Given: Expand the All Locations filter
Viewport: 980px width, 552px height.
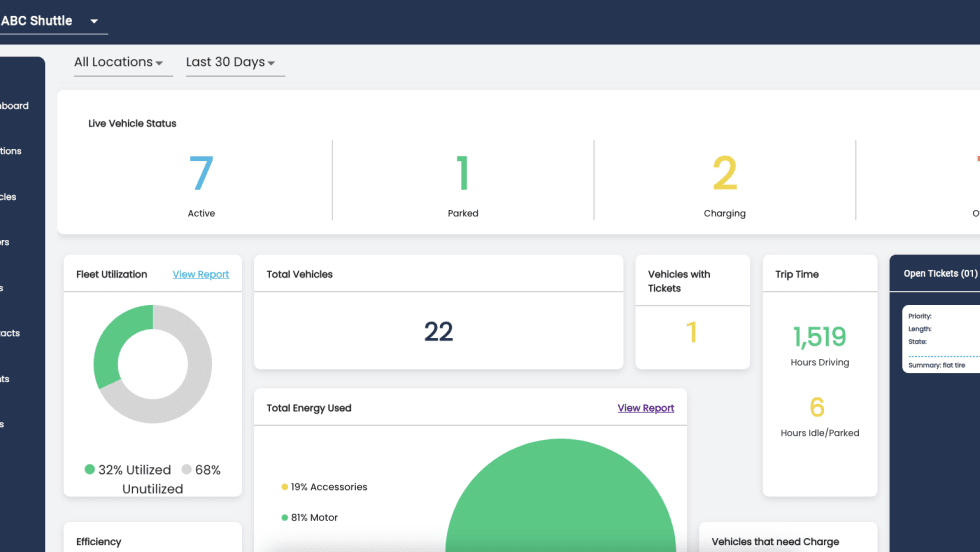Looking at the screenshot, I should click(x=118, y=62).
